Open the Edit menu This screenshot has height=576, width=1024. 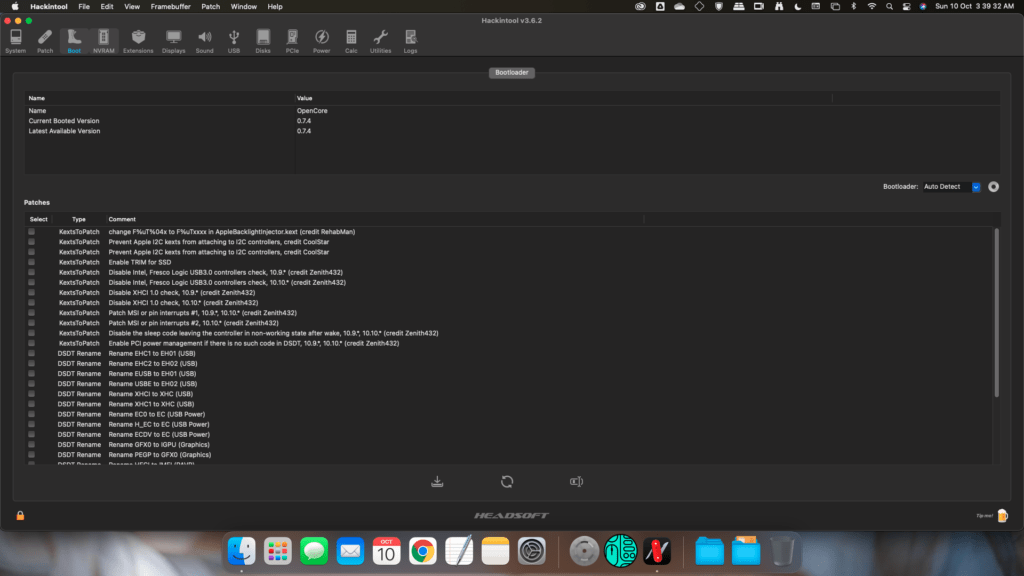106,7
